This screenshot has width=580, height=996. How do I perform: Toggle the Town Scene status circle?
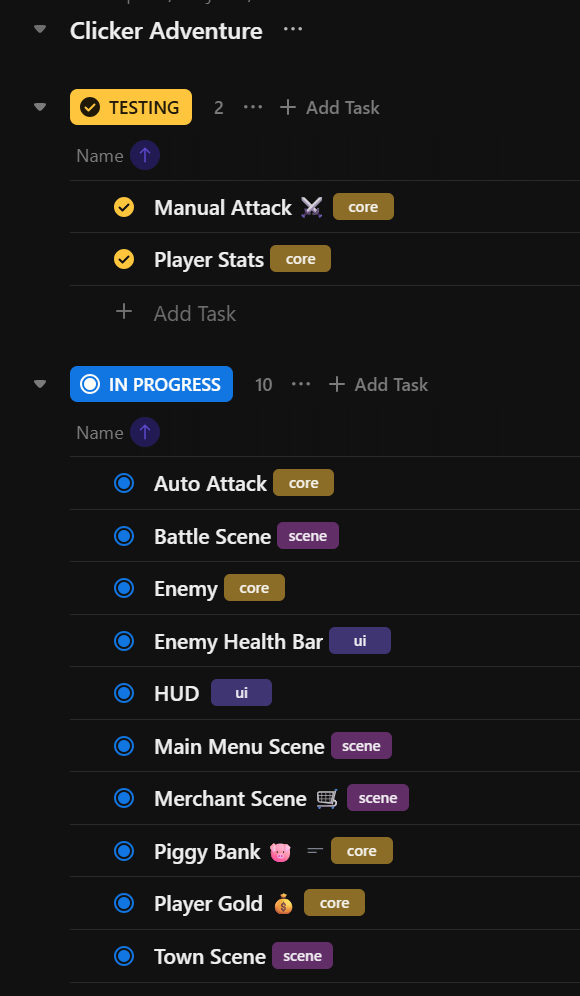pyautogui.click(x=124, y=956)
